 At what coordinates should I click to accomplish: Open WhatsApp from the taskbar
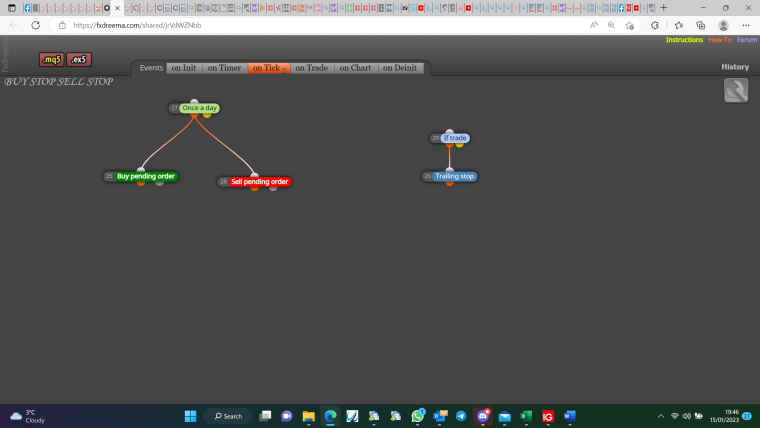[417, 416]
